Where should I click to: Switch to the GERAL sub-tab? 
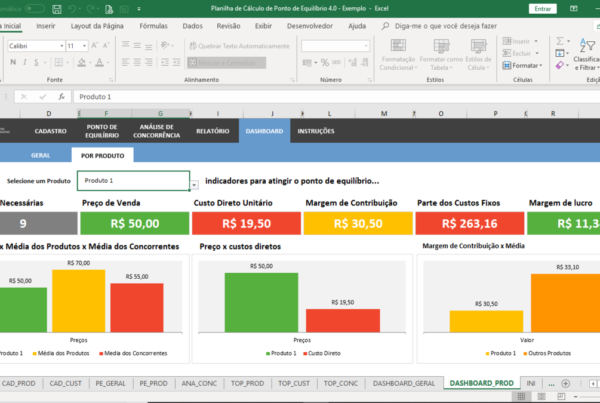click(41, 155)
